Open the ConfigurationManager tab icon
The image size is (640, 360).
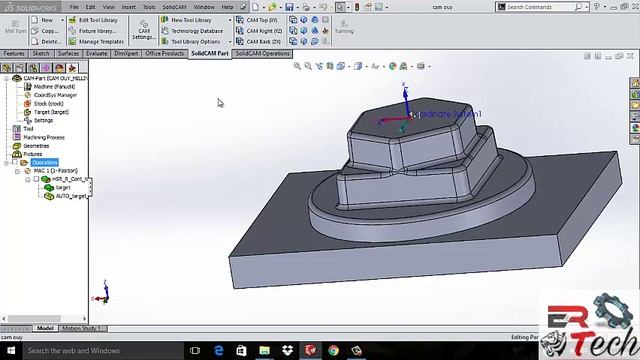pyautogui.click(x=33, y=68)
